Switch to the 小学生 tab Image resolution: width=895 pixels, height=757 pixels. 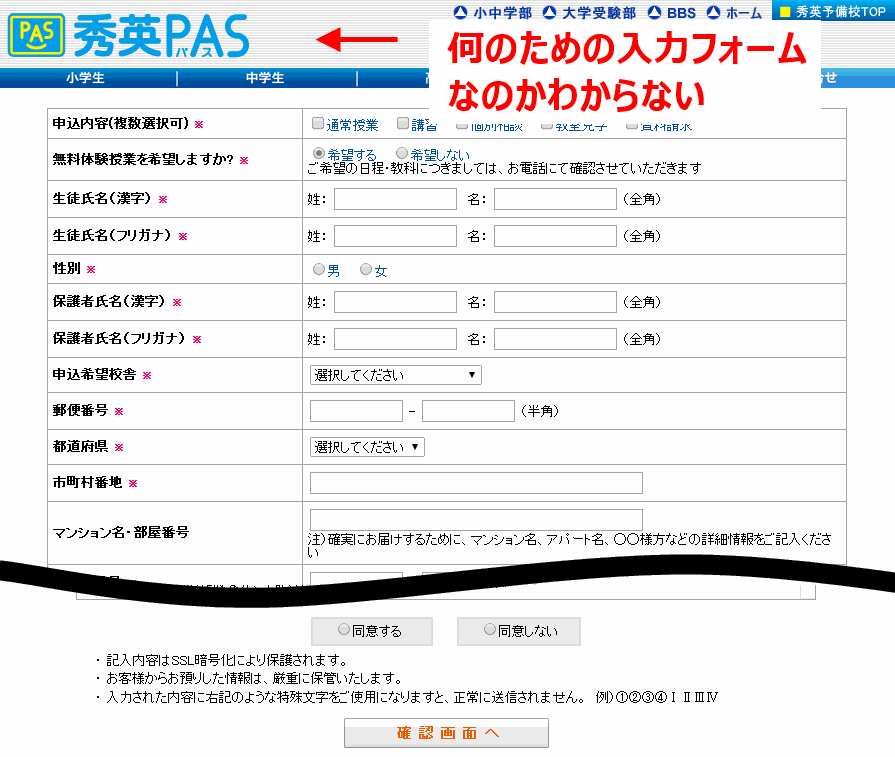85,78
